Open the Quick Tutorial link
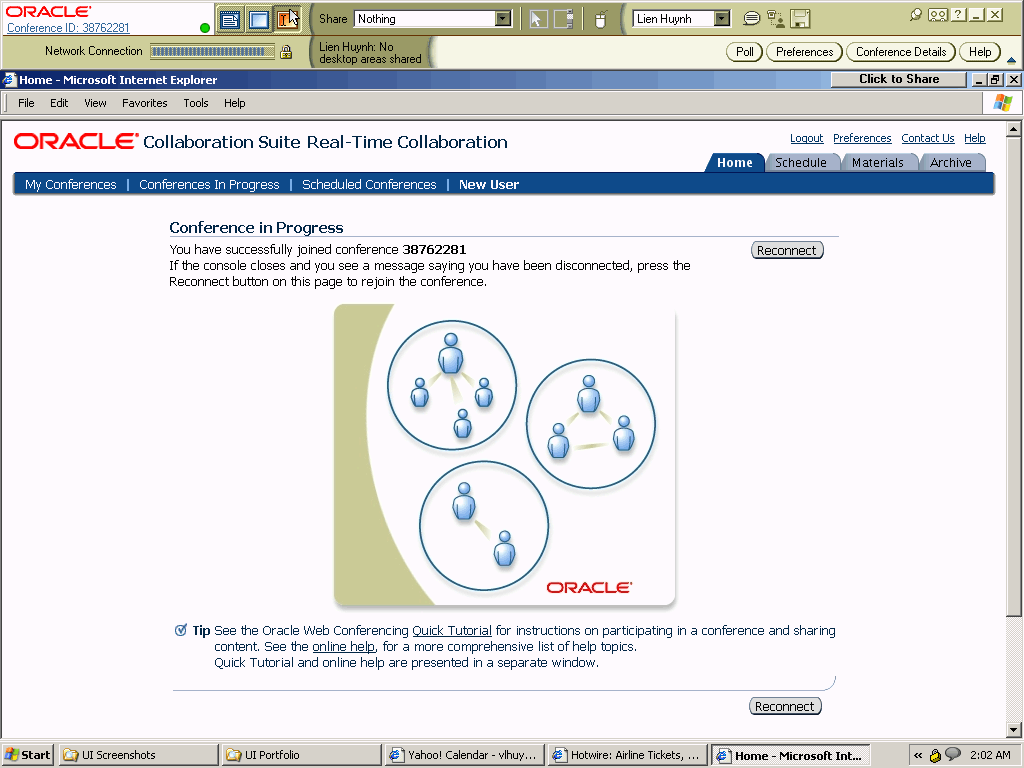 coord(452,631)
